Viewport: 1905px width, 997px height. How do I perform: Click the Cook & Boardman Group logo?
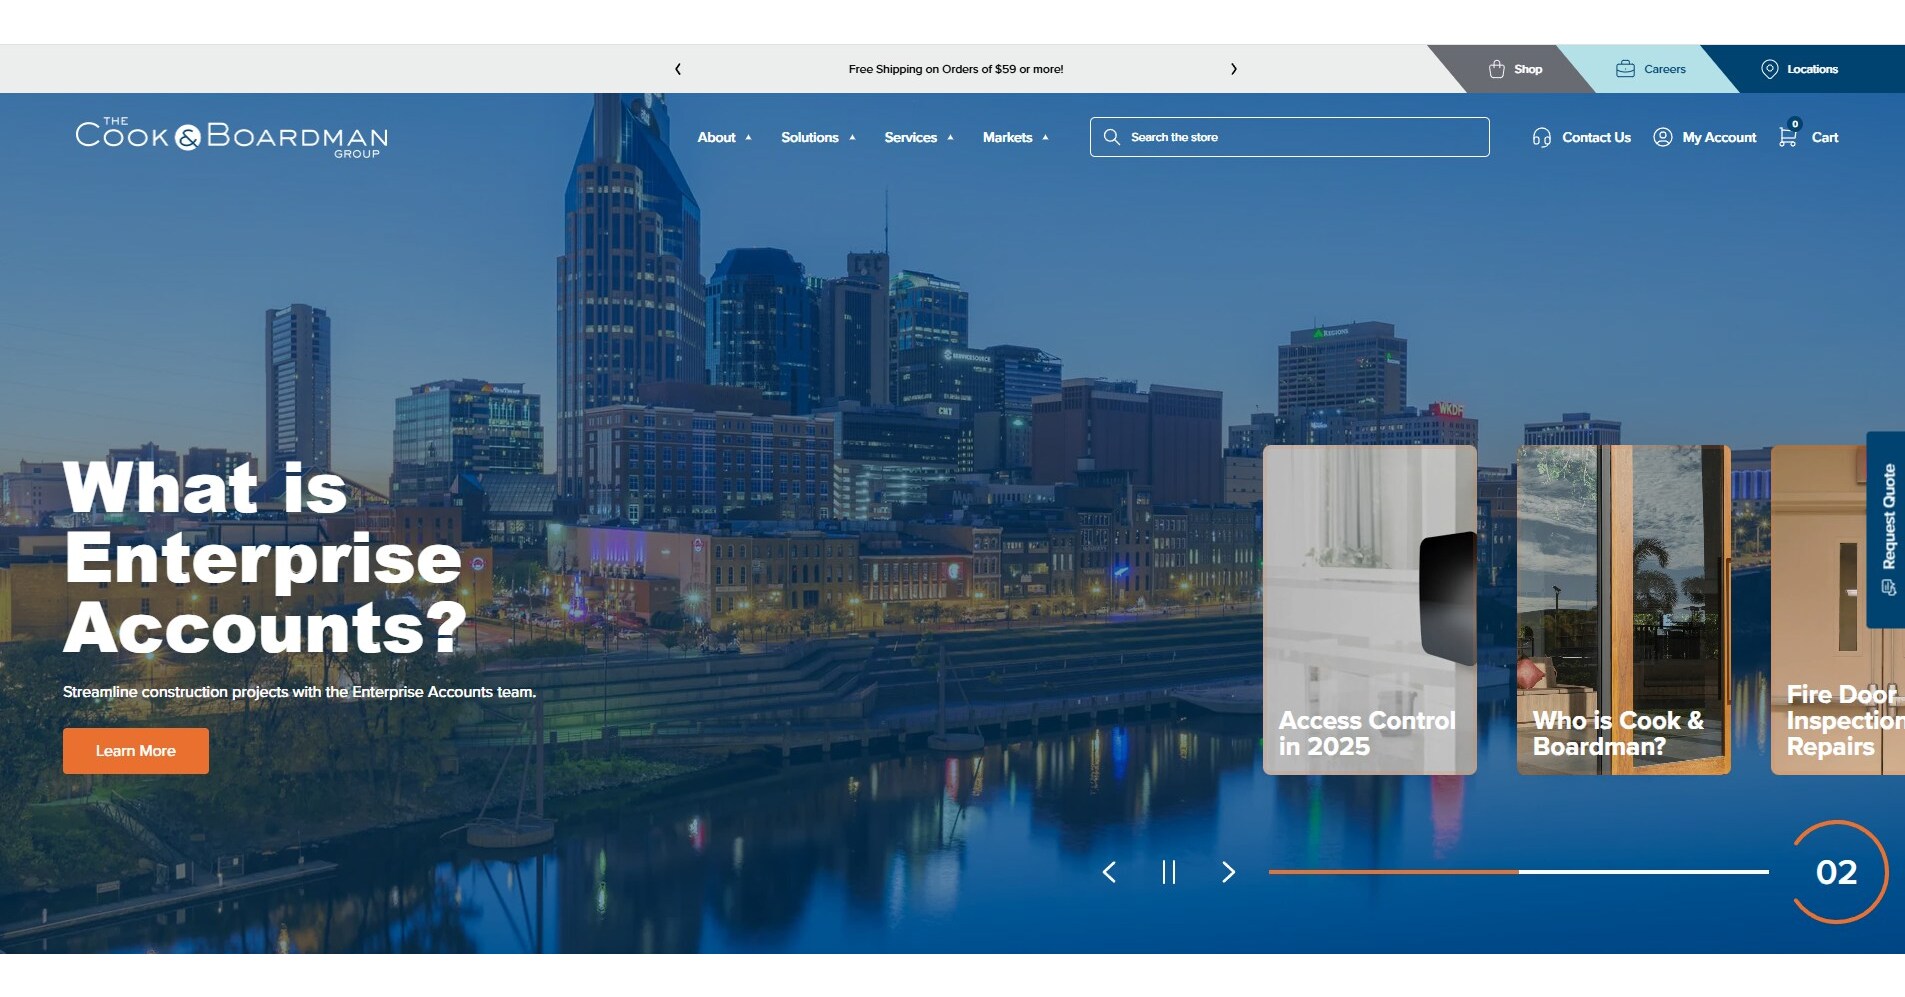(x=230, y=137)
